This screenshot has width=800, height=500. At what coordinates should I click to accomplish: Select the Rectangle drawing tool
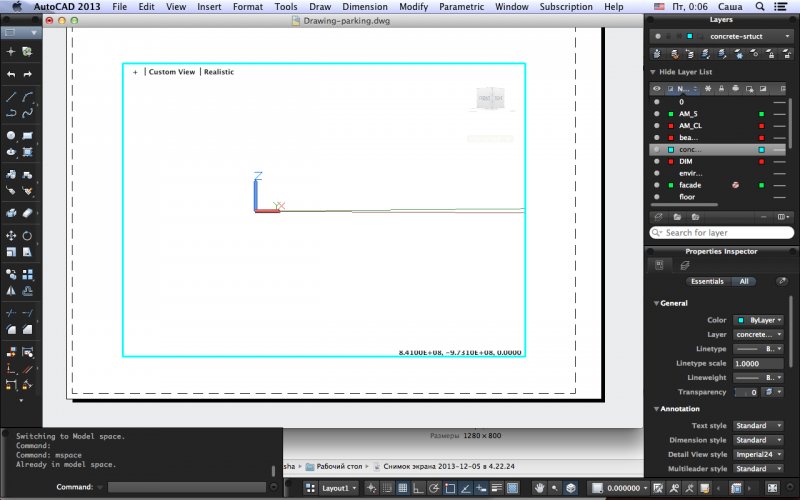[28, 135]
